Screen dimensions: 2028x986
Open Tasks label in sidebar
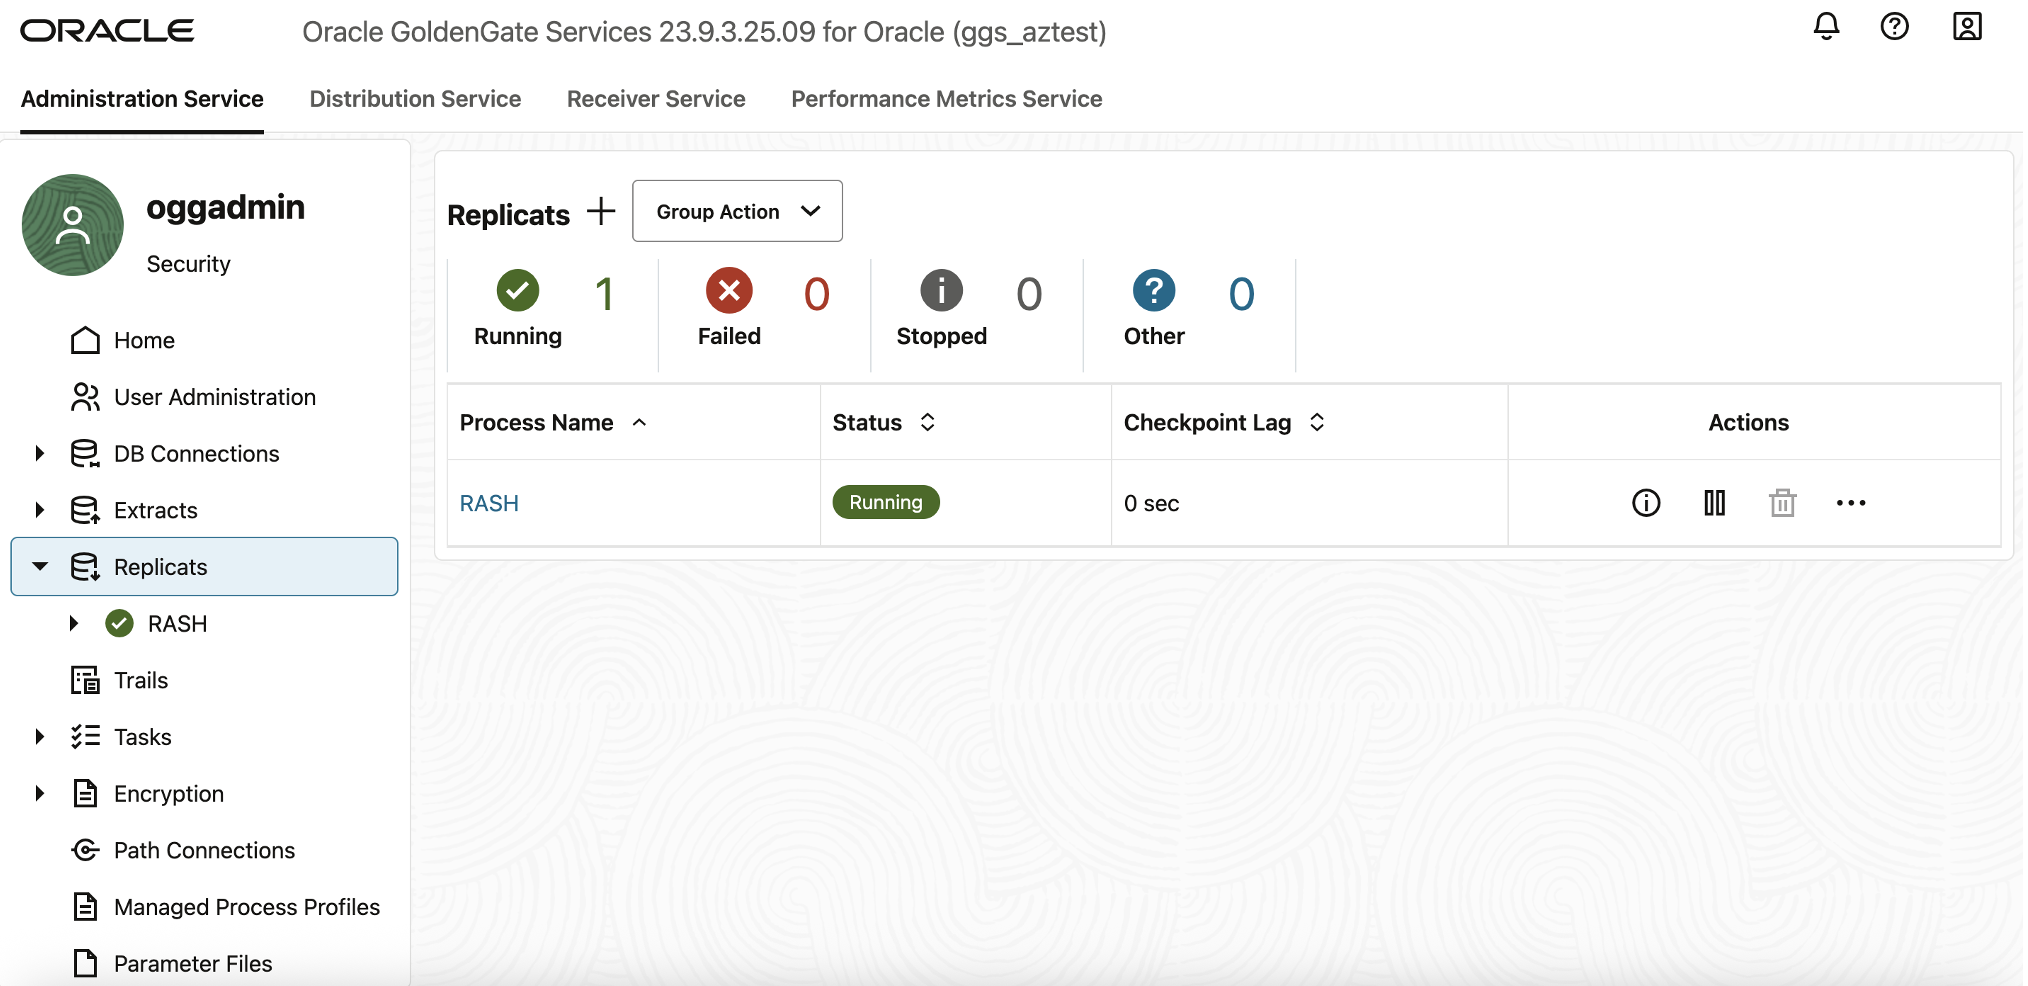point(143,737)
